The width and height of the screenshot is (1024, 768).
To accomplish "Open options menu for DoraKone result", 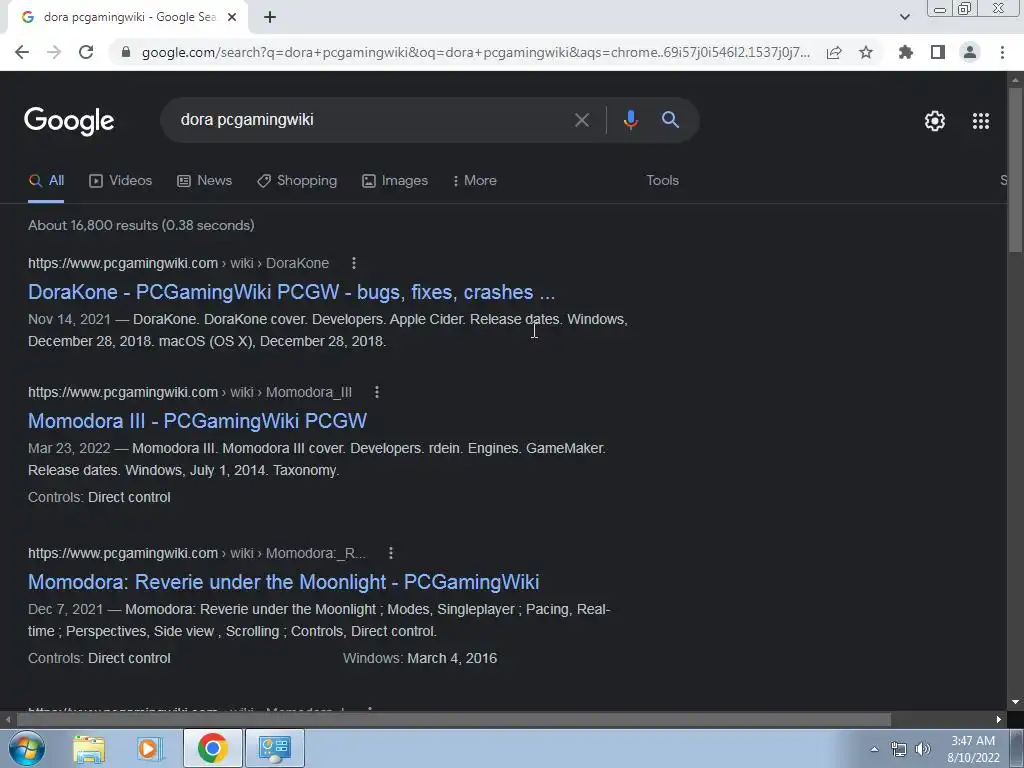I will pyautogui.click(x=354, y=263).
